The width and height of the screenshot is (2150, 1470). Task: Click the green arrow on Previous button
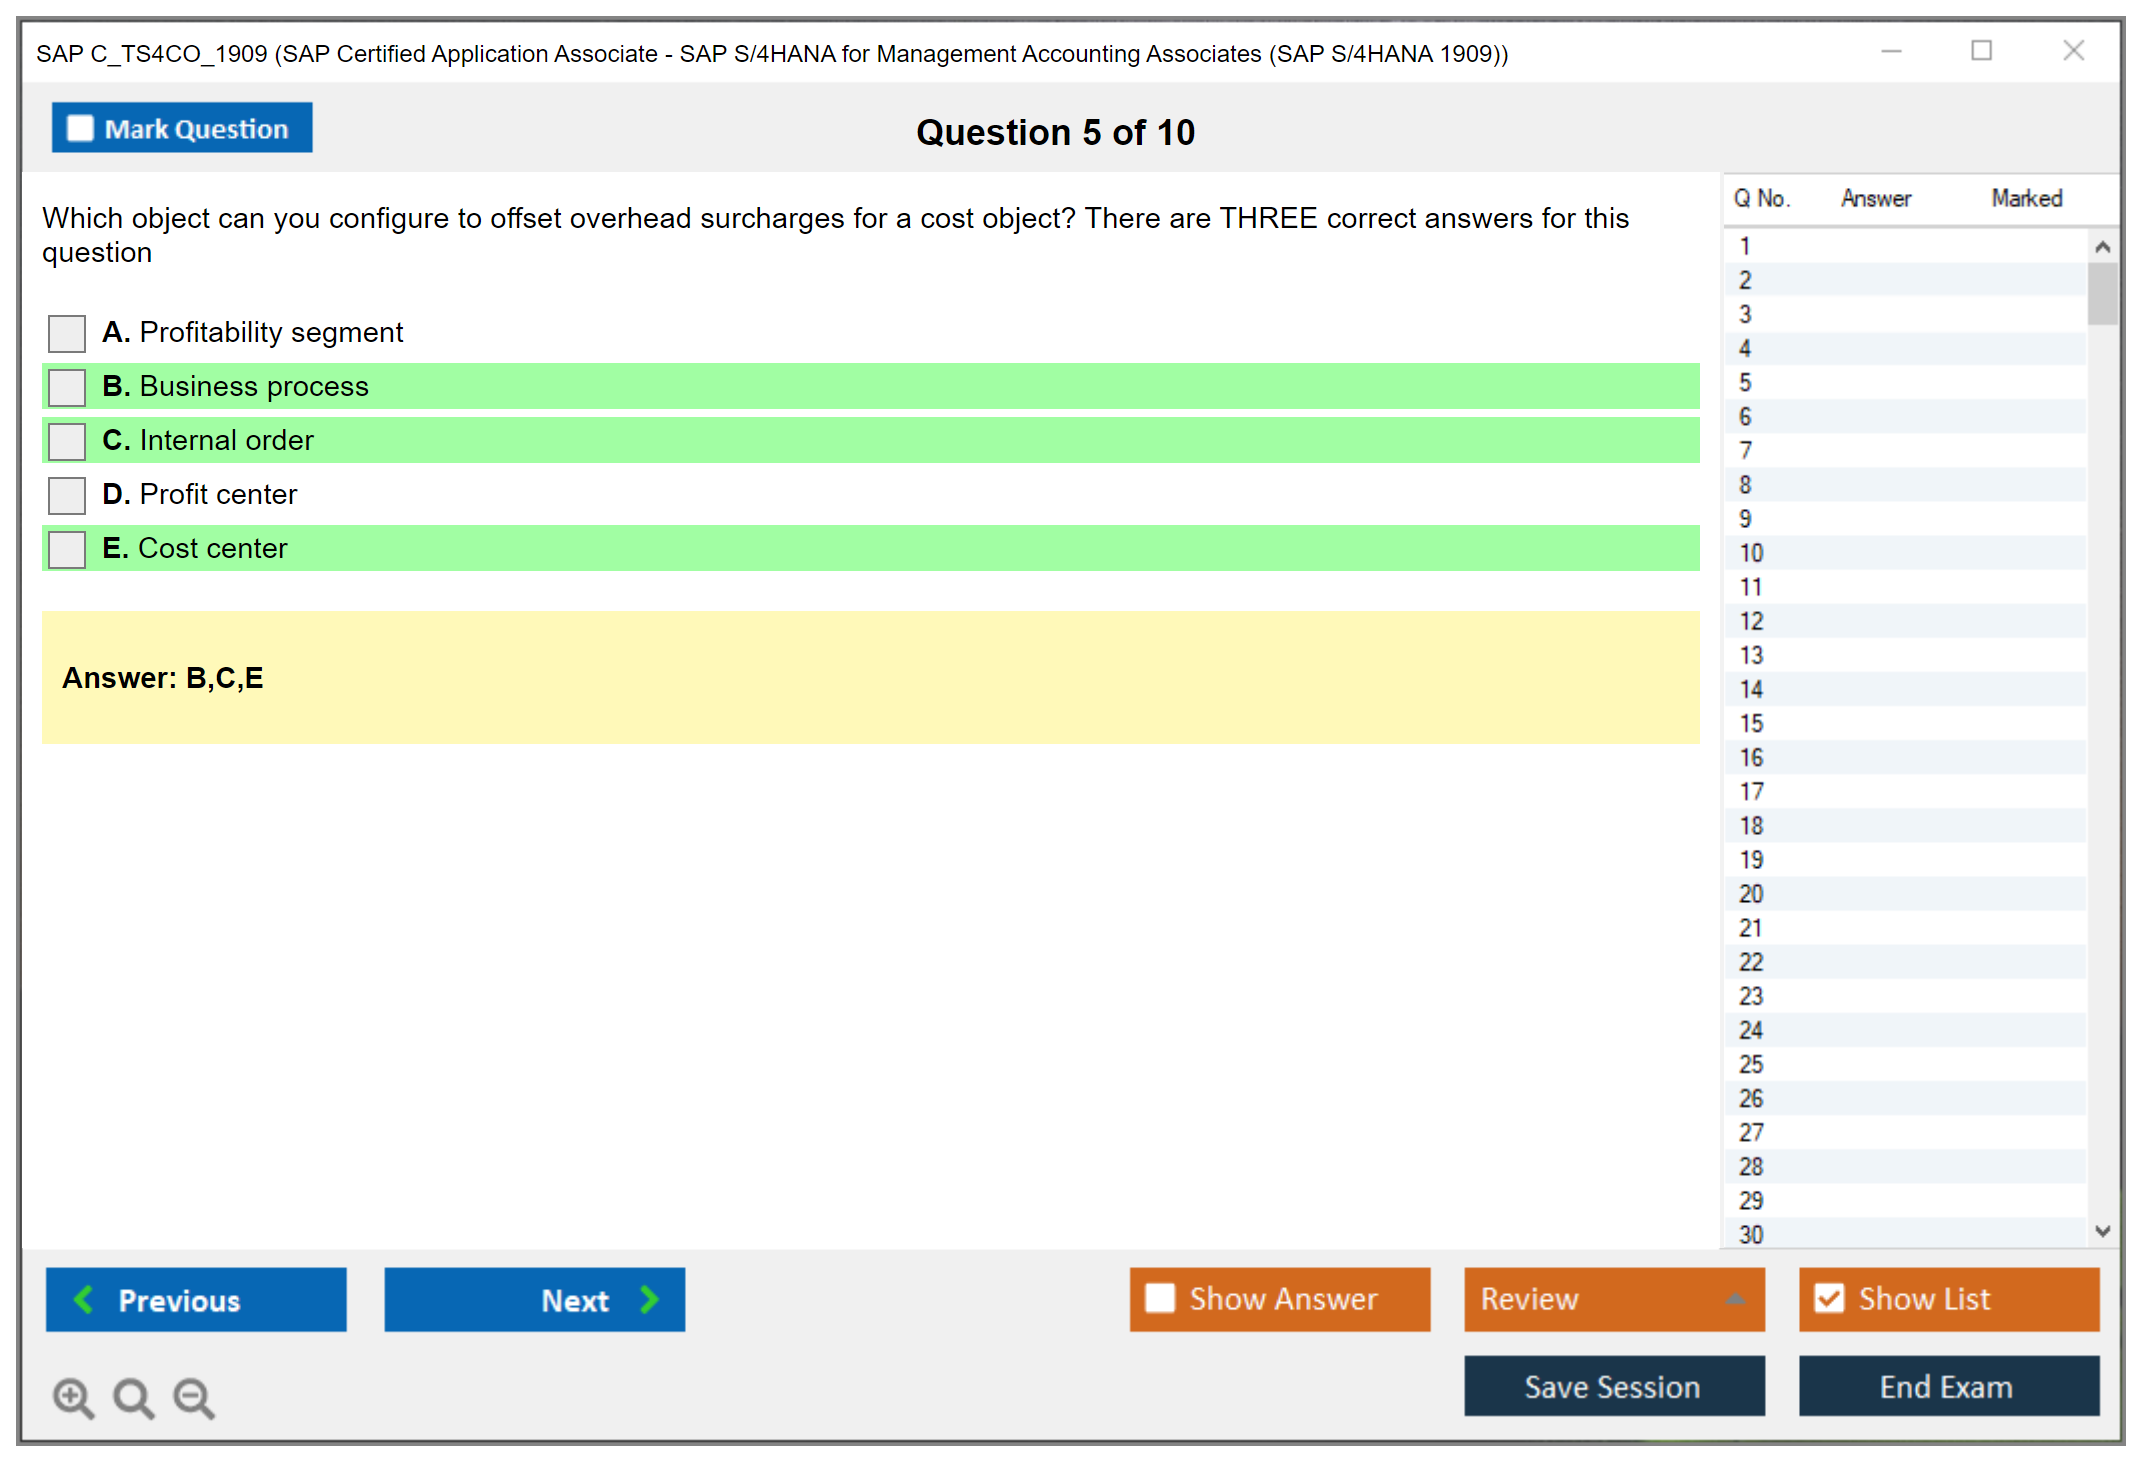click(85, 1299)
